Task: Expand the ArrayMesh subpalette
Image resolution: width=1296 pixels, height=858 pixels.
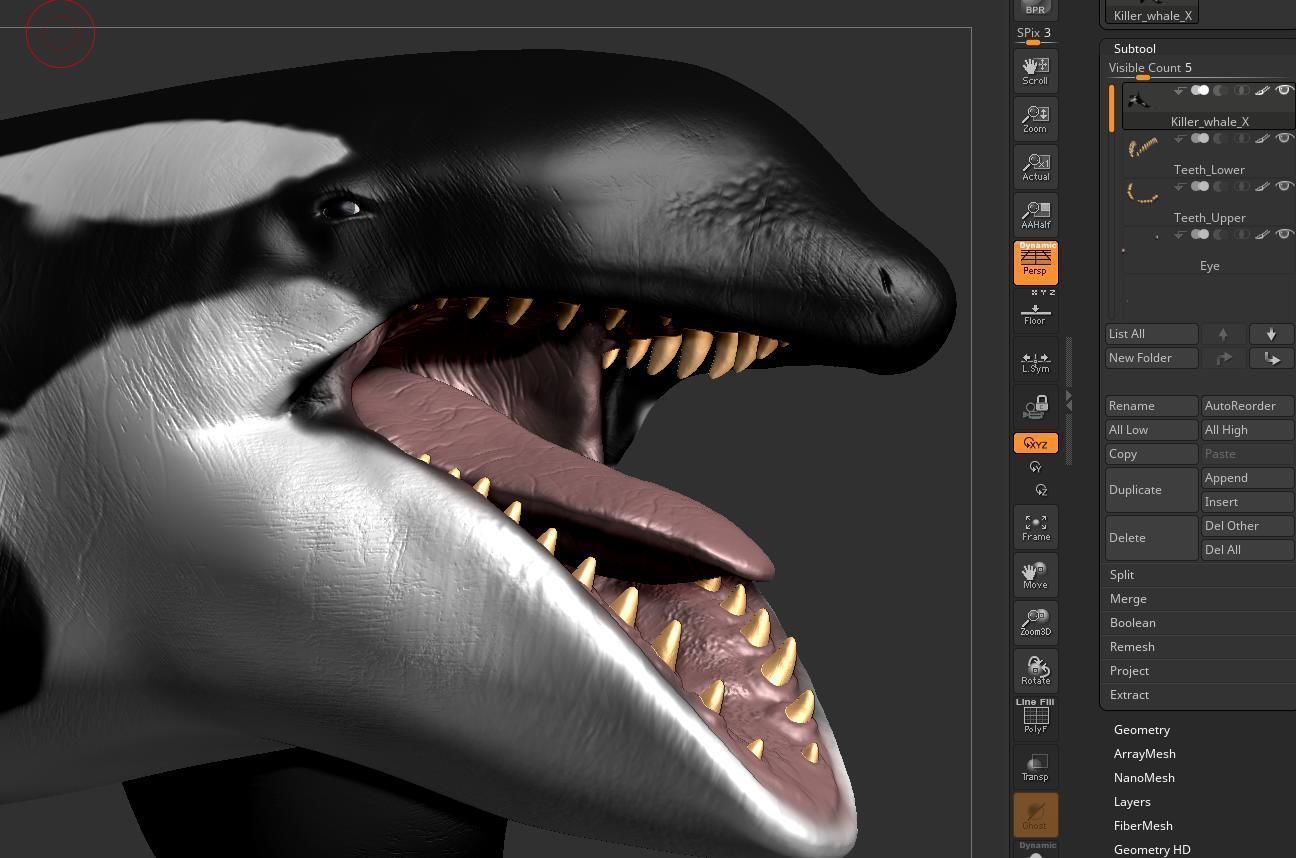Action: (1144, 754)
